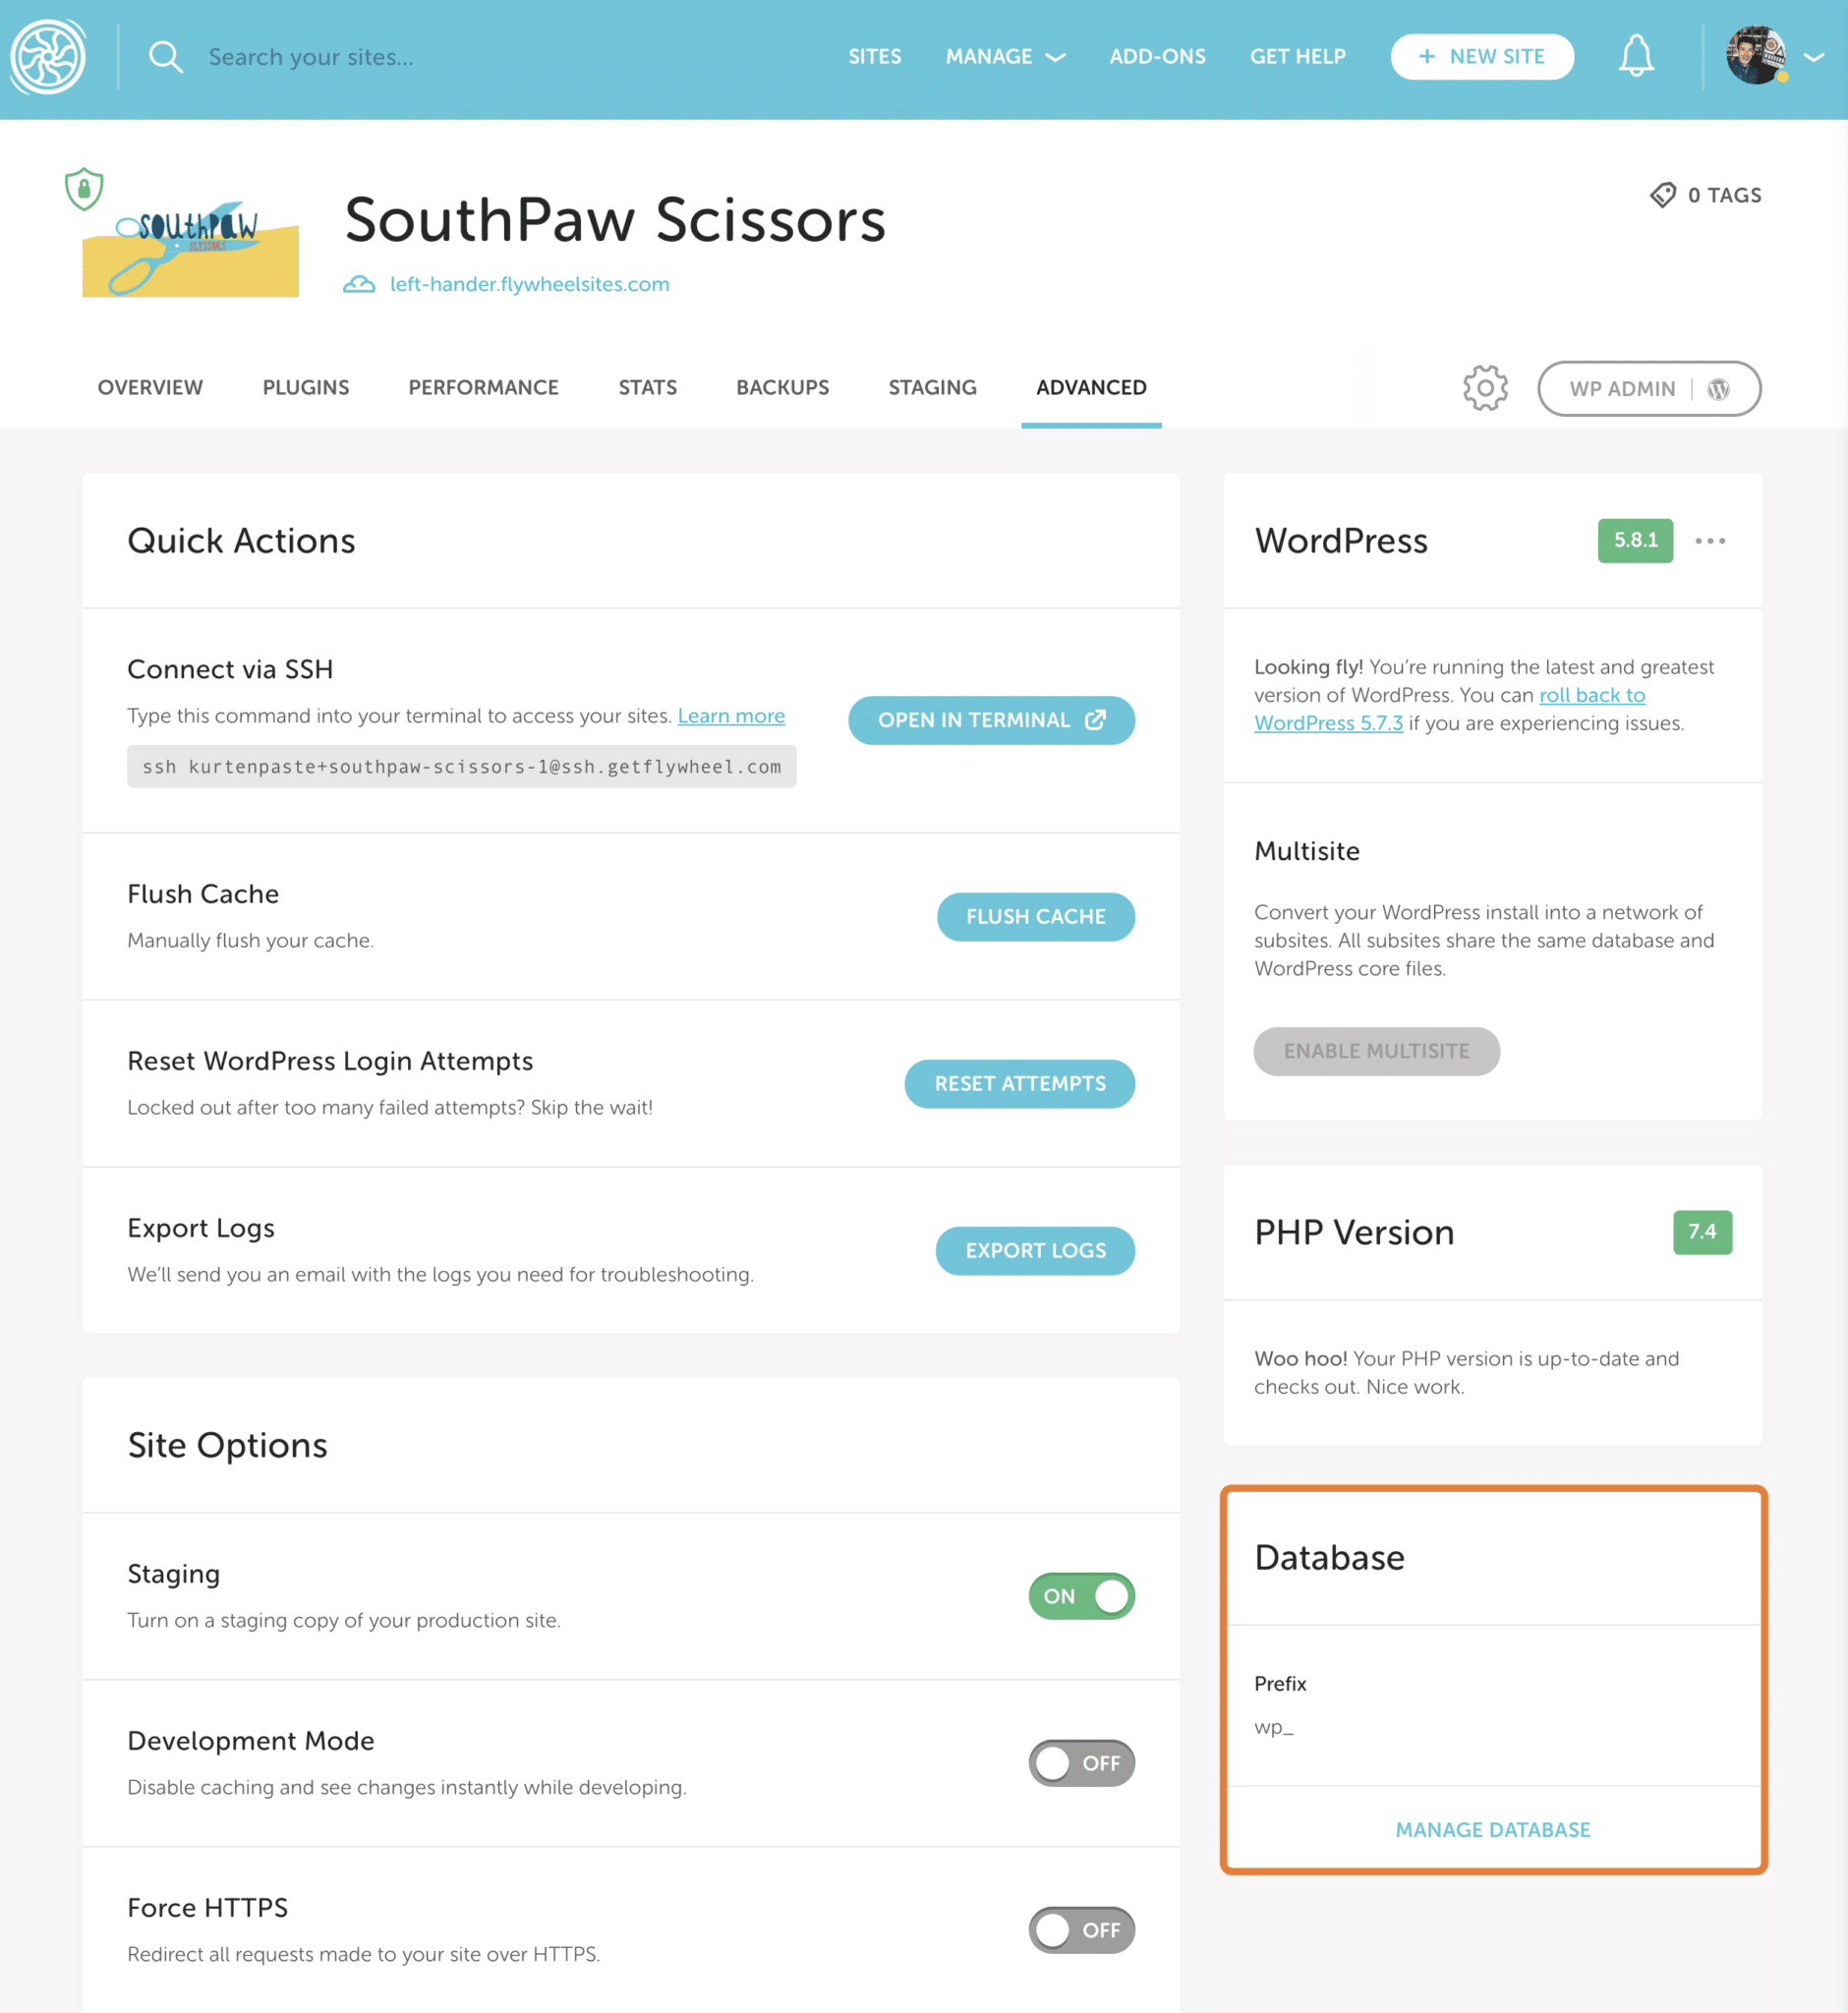Click the FLUSH CACHE button
Image resolution: width=1848 pixels, height=2013 pixels.
[x=1036, y=916]
